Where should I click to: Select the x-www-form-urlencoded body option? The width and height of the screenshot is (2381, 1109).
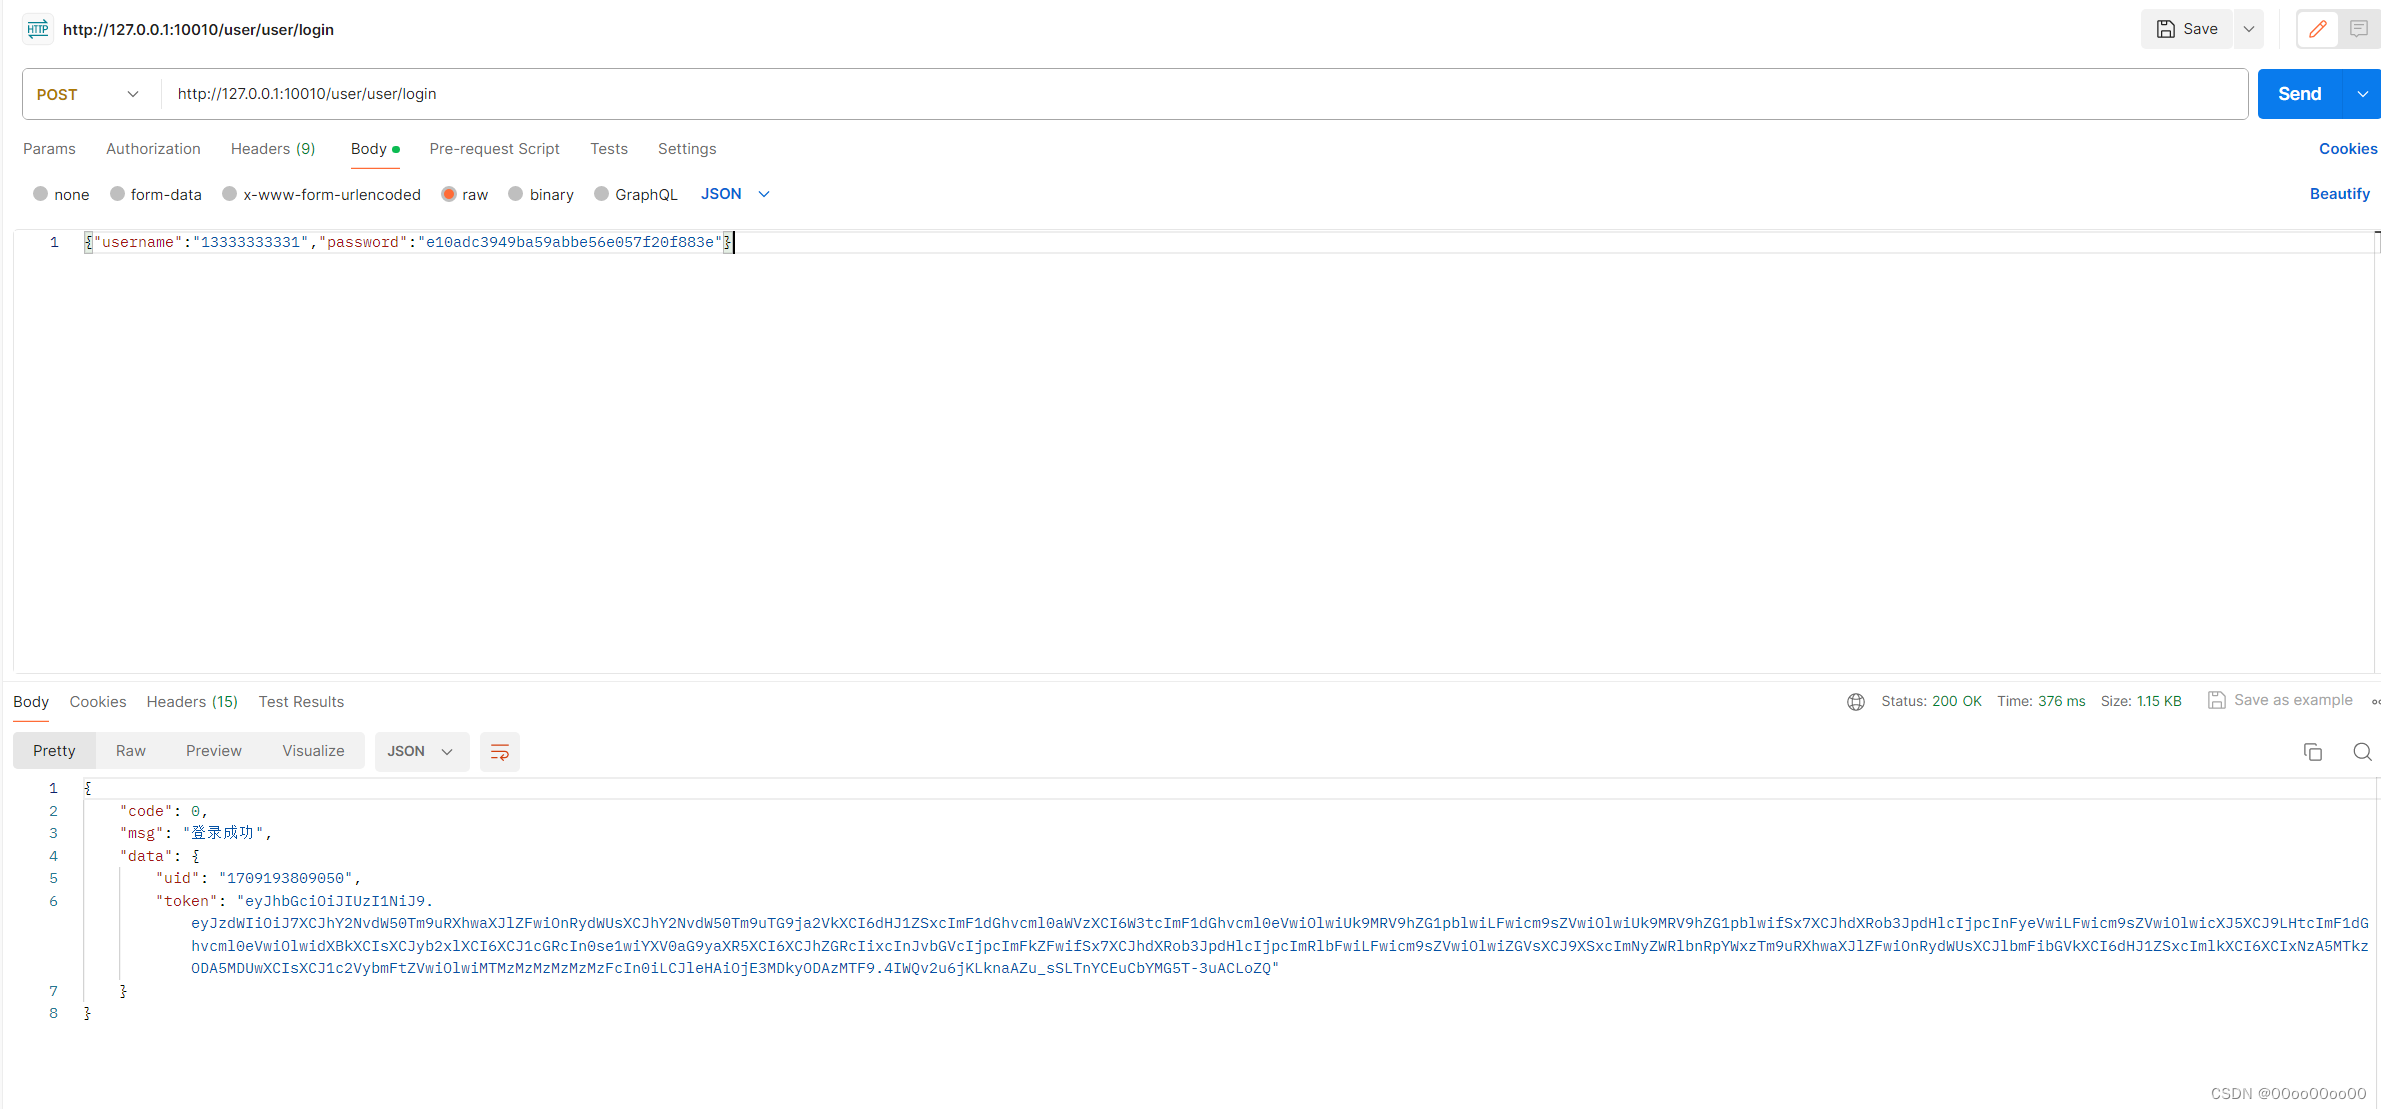click(x=230, y=194)
